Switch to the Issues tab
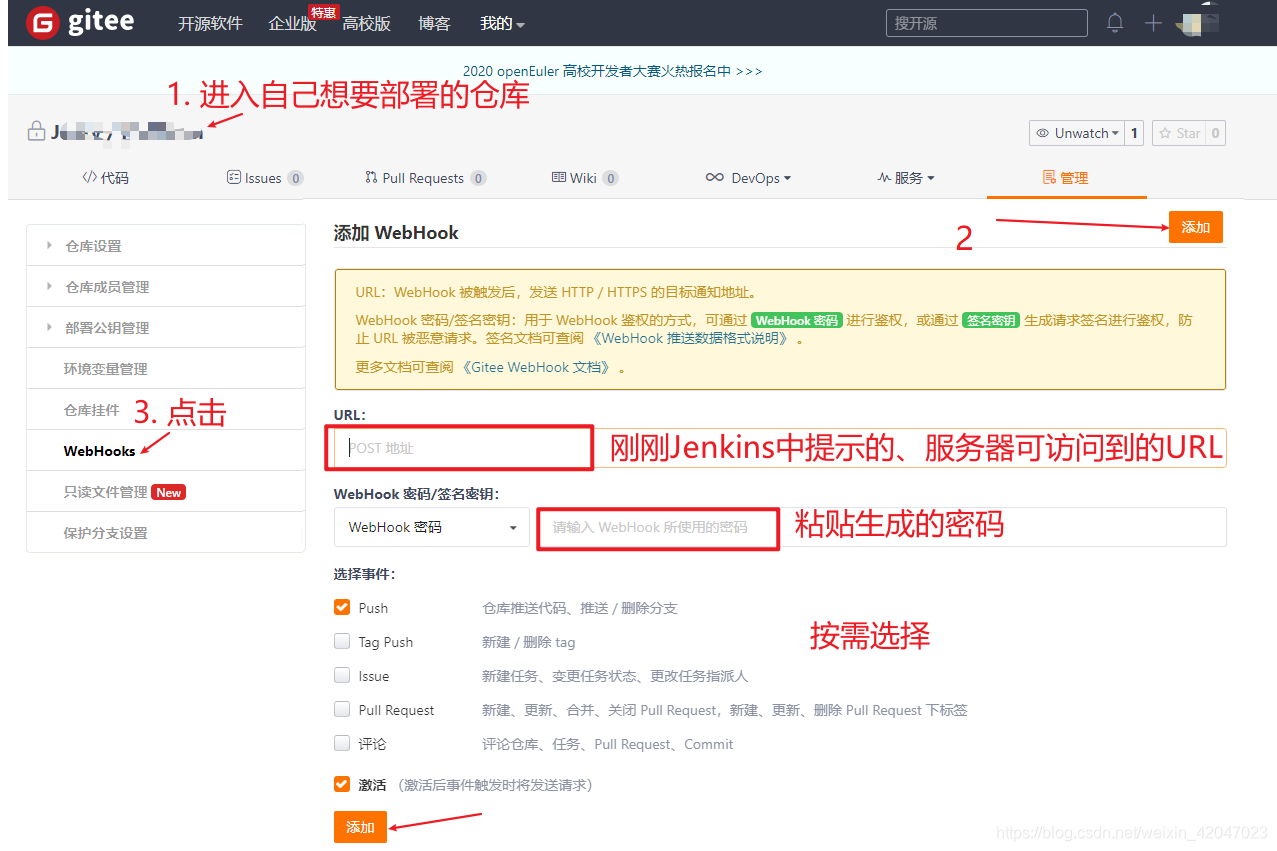1277x851 pixels. pyautogui.click(x=265, y=178)
